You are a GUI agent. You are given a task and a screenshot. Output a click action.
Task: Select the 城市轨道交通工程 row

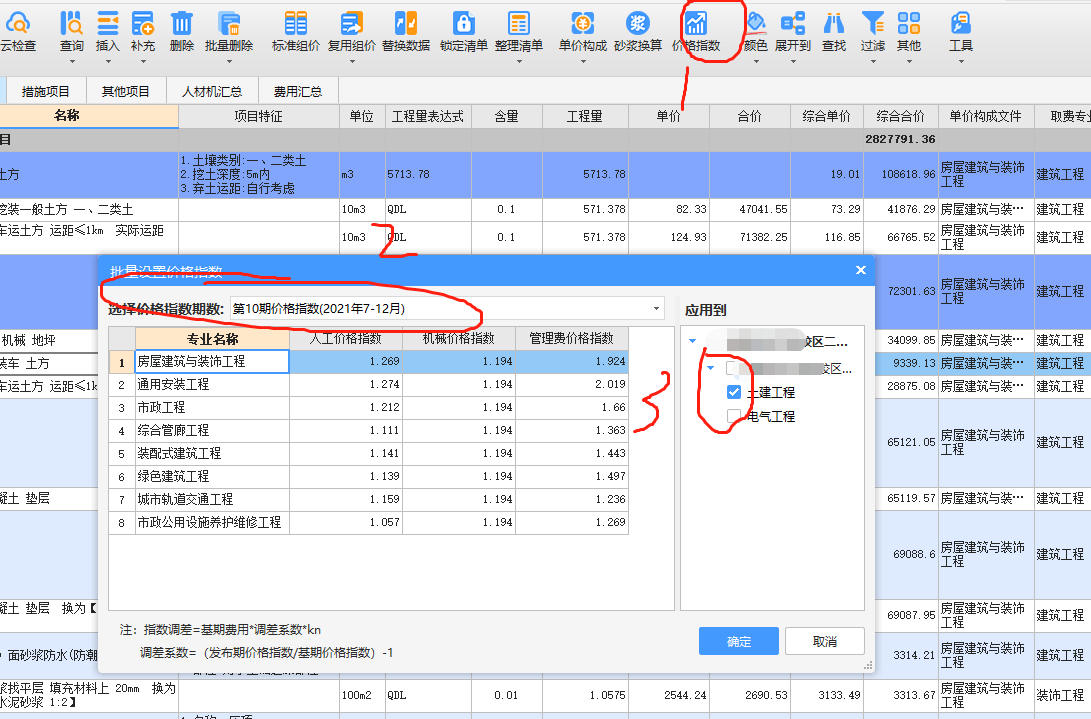click(x=369, y=499)
